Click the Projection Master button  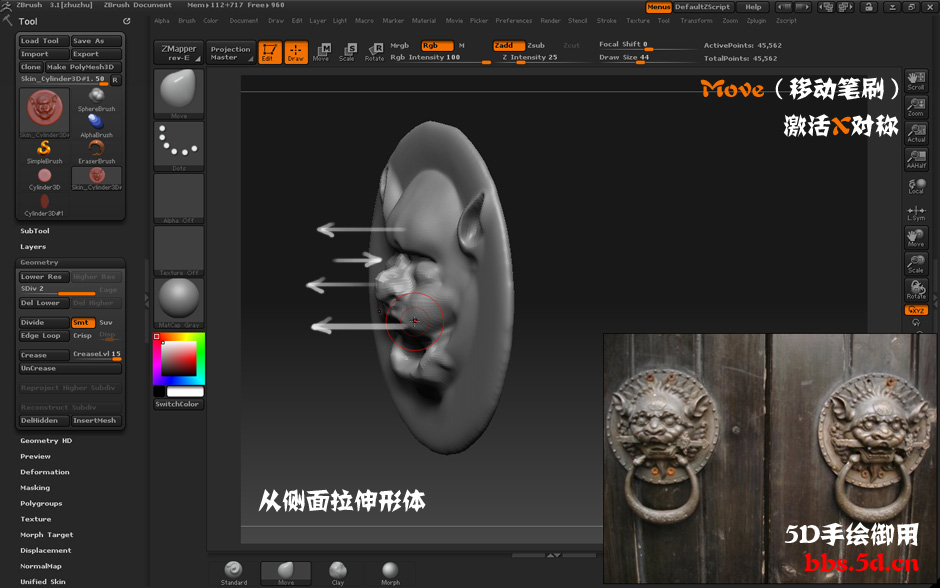pyautogui.click(x=231, y=53)
